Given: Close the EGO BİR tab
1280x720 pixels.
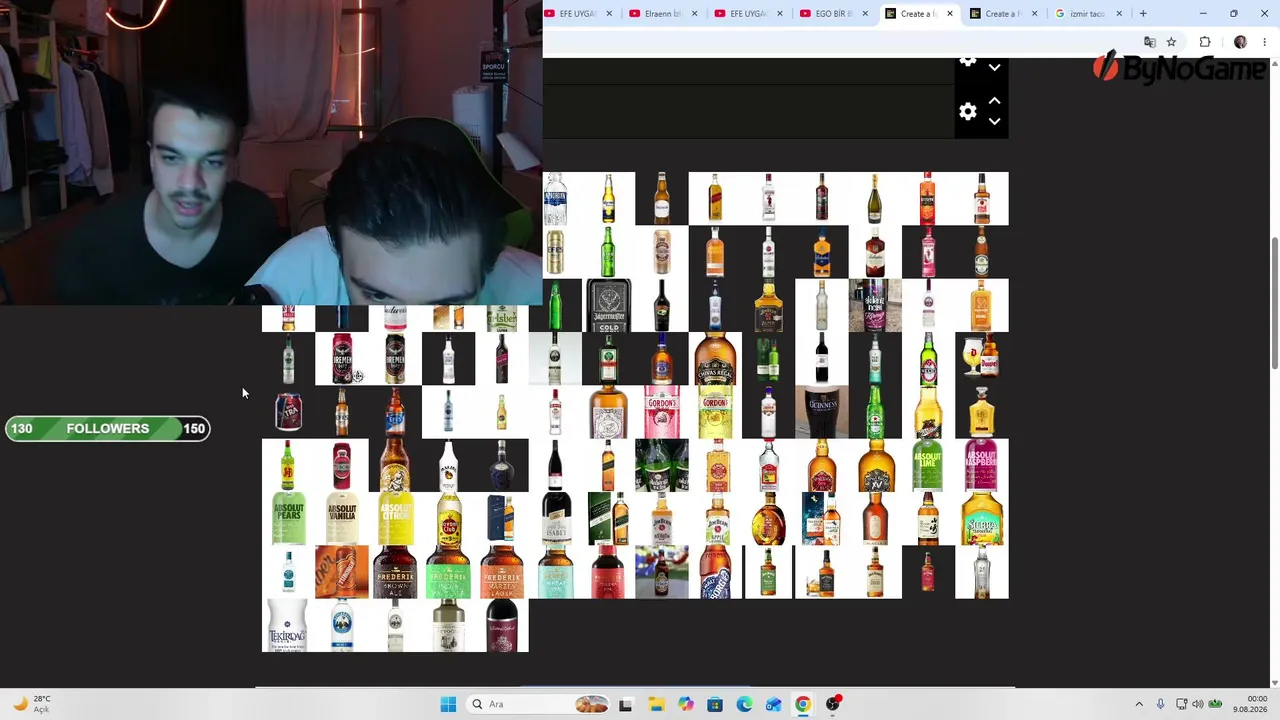Looking at the screenshot, I should pyautogui.click(x=865, y=14).
